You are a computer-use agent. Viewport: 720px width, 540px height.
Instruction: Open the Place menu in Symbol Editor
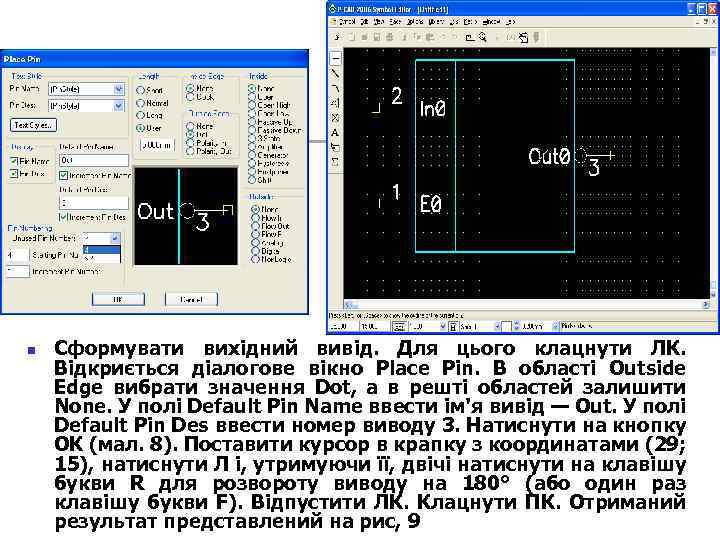(x=395, y=22)
